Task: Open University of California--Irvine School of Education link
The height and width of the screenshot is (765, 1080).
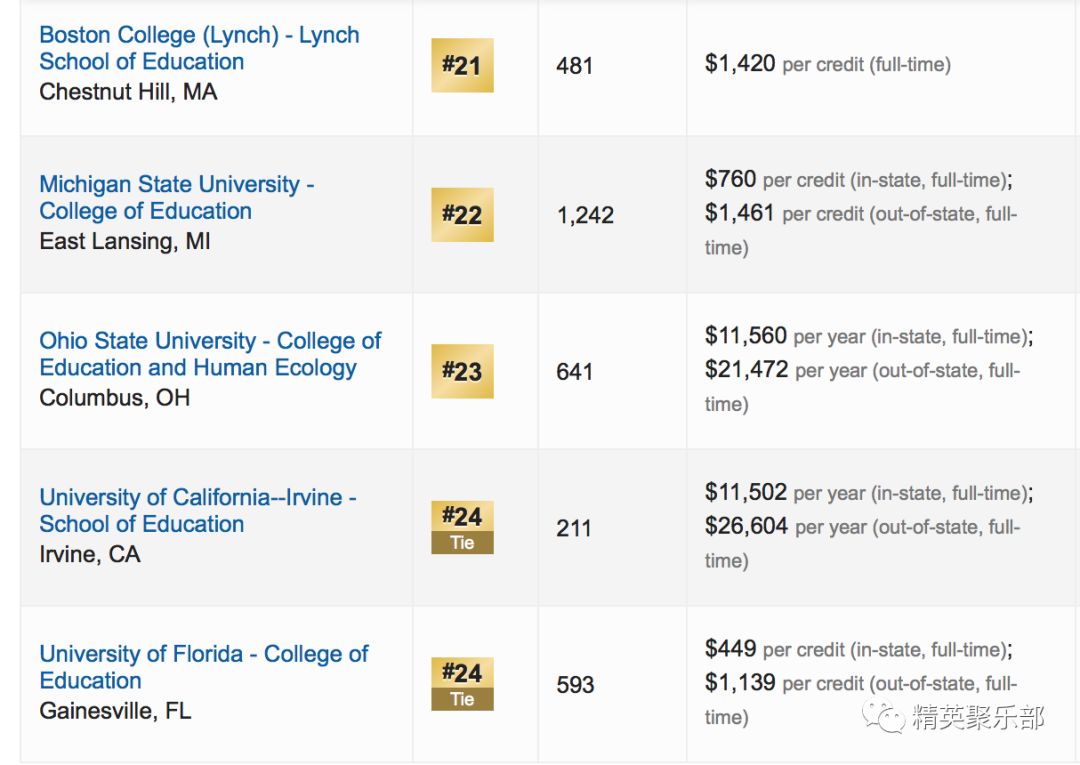Action: [x=198, y=510]
